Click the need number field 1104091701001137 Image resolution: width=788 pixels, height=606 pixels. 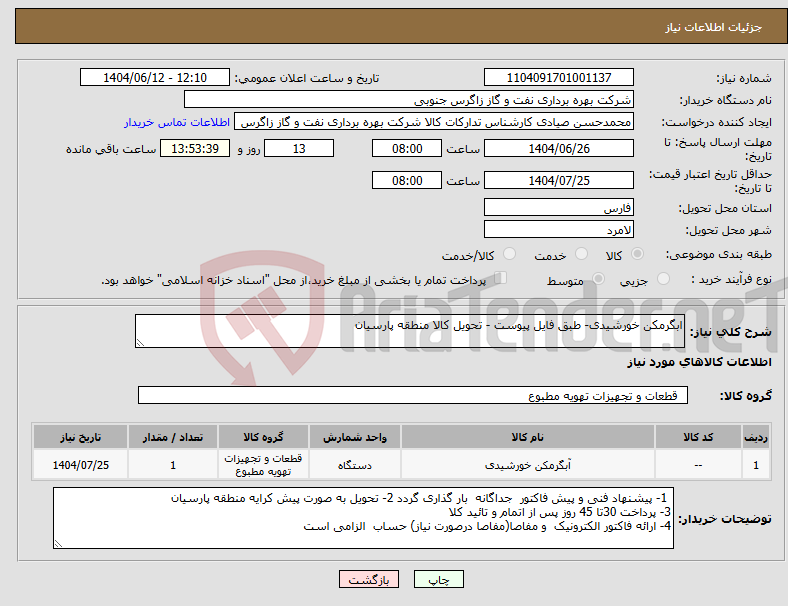pos(558,78)
